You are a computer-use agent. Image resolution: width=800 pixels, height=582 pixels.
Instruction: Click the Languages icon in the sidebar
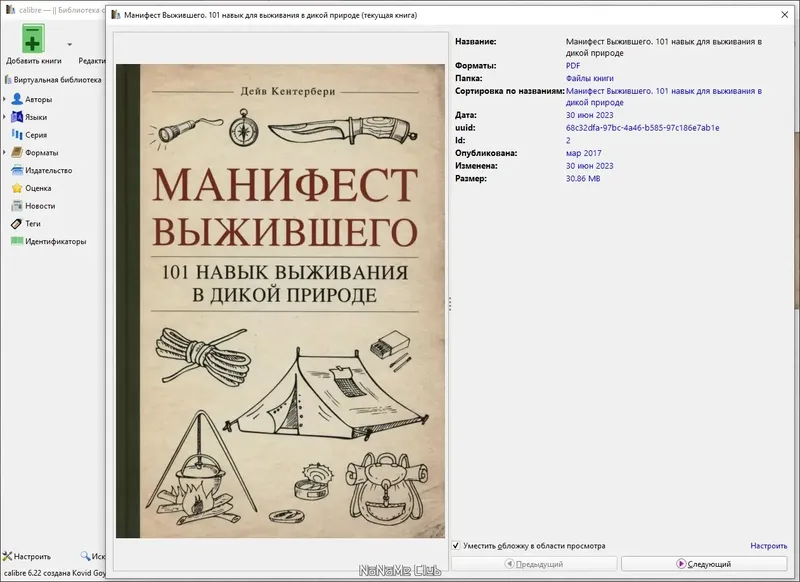pyautogui.click(x=17, y=117)
